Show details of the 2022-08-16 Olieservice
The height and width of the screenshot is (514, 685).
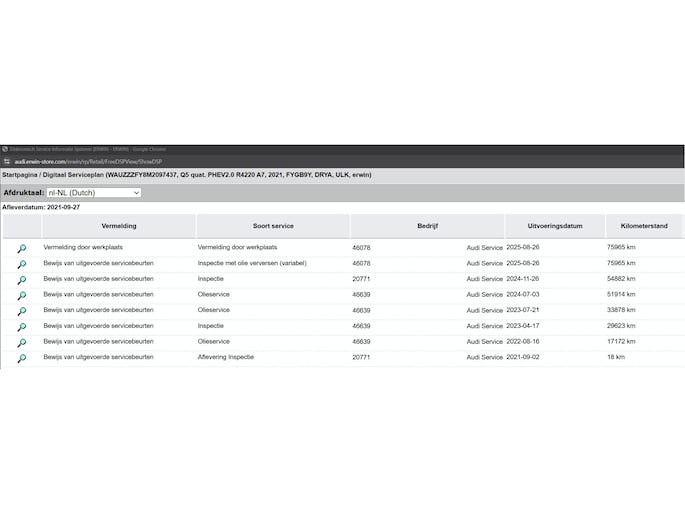tap(21, 343)
